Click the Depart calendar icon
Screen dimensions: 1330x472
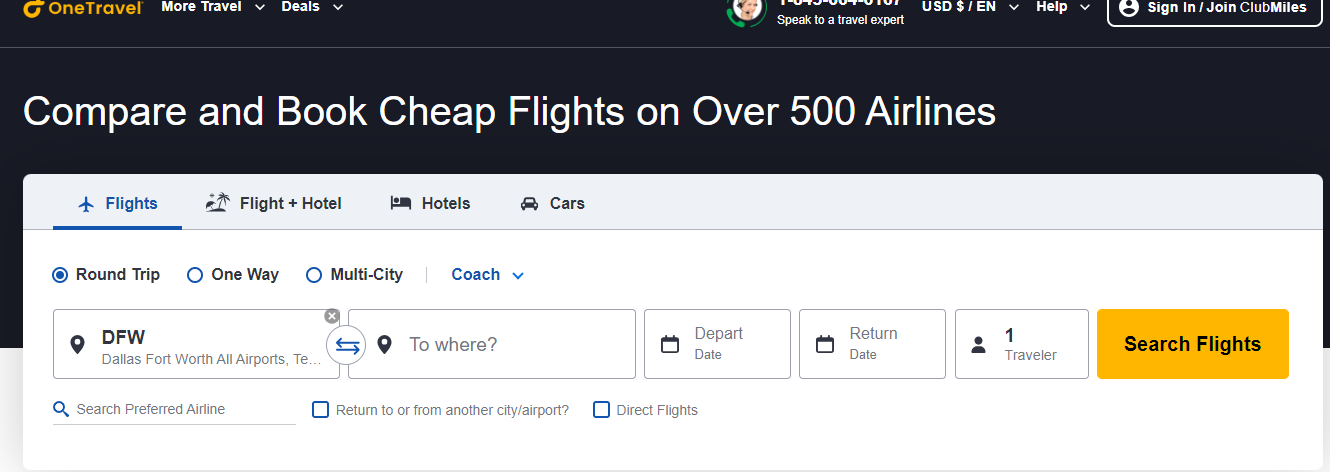(x=671, y=344)
